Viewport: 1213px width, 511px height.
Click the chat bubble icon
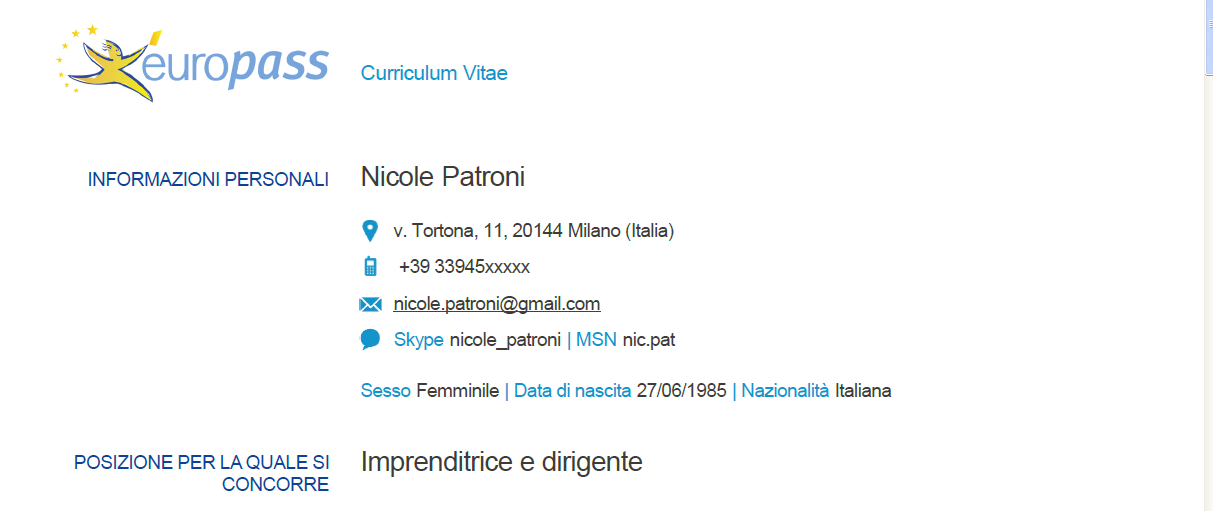(370, 340)
